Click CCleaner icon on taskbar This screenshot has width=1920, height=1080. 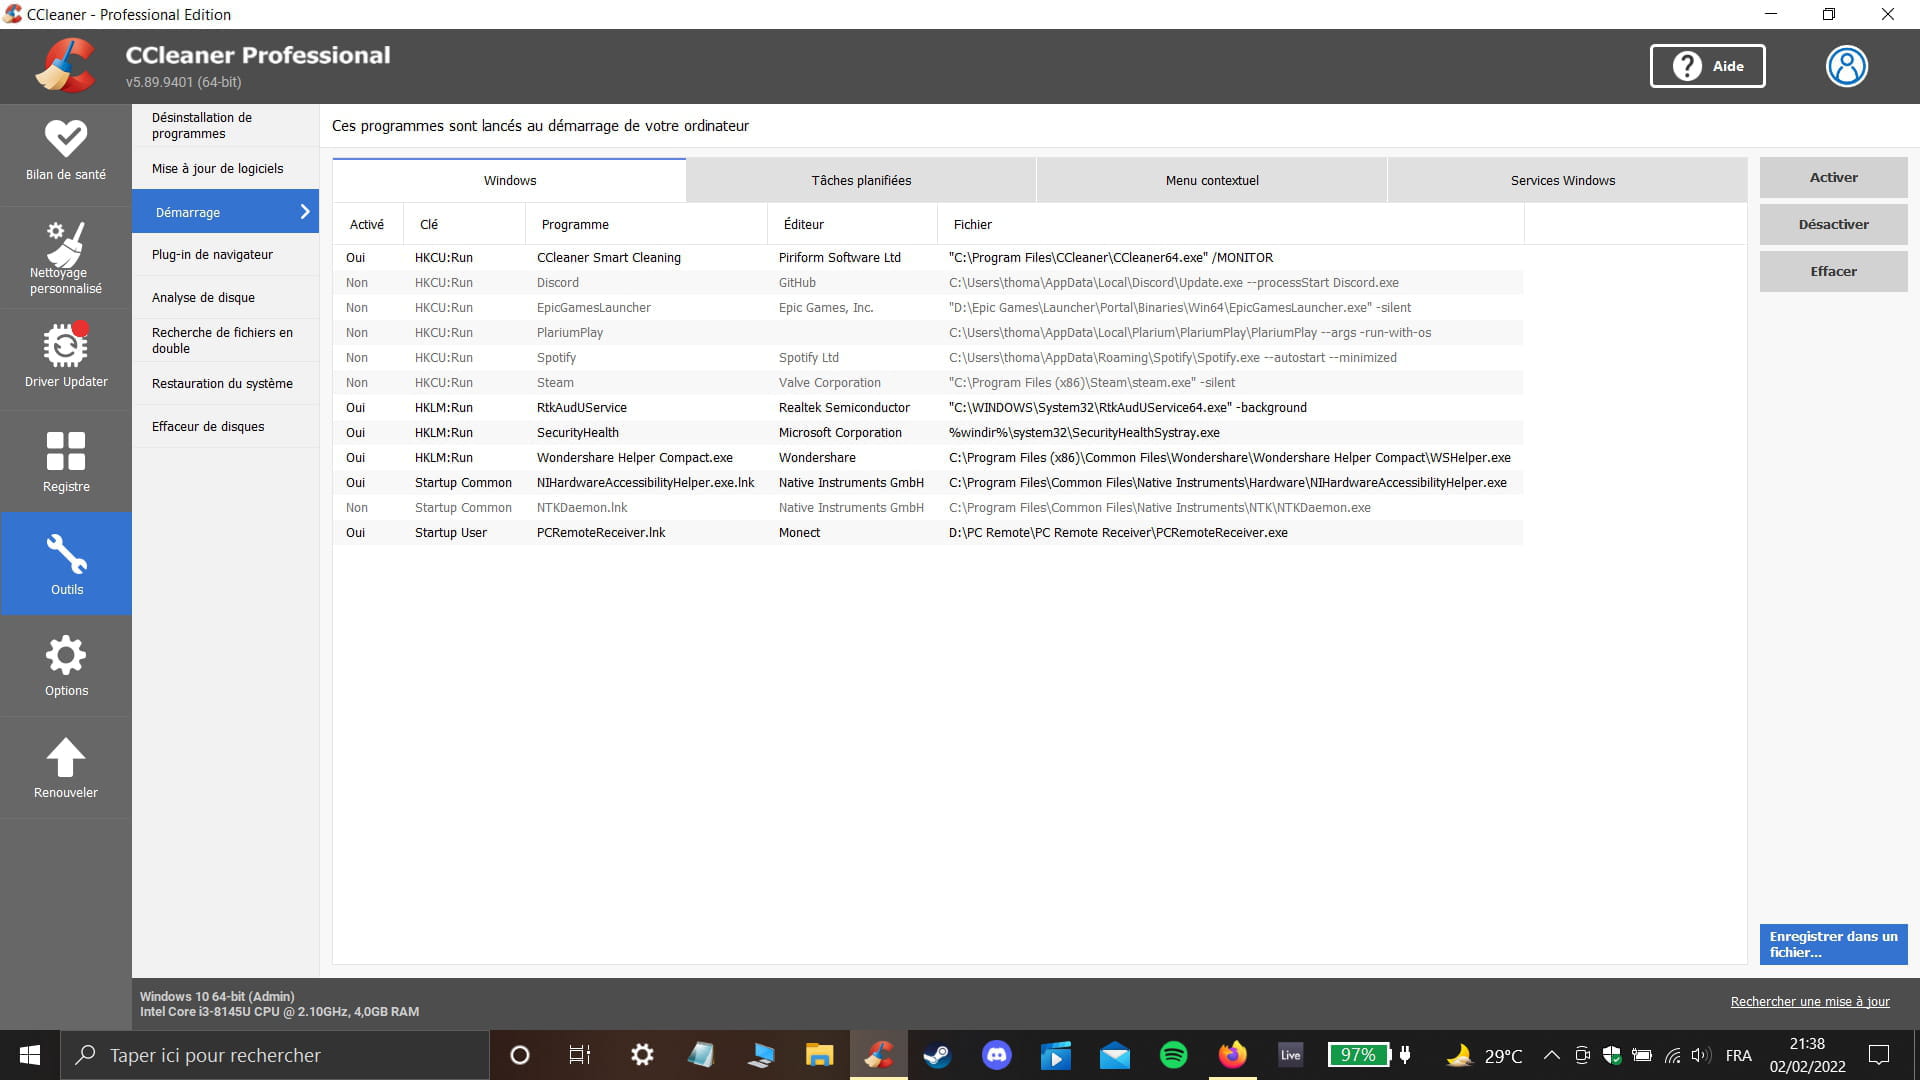(879, 1055)
